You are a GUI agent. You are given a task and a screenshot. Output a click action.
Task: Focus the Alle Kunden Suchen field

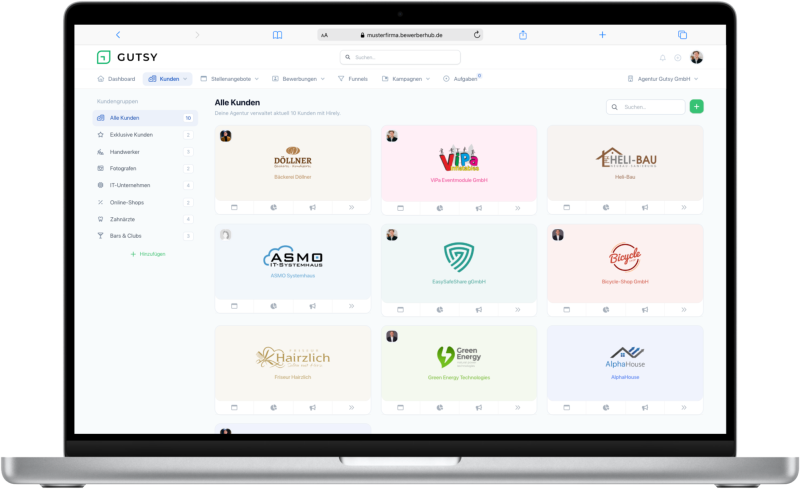[645, 107]
